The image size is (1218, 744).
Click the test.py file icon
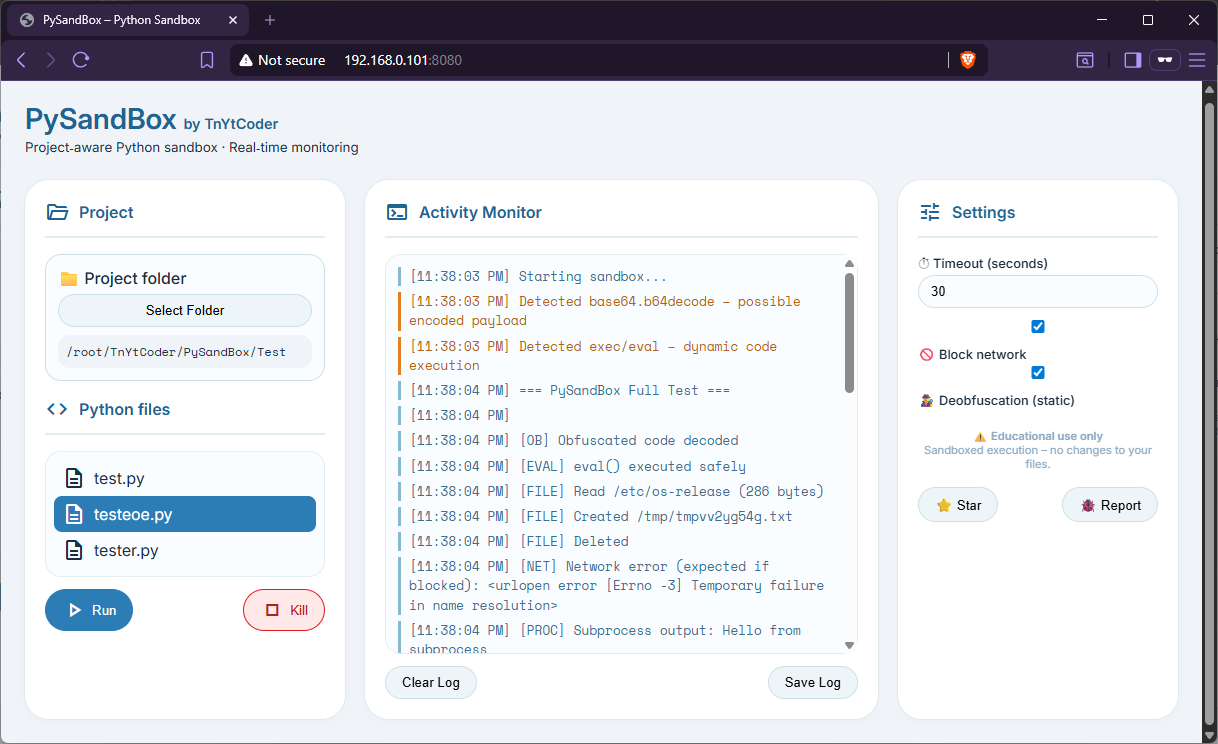(73, 478)
